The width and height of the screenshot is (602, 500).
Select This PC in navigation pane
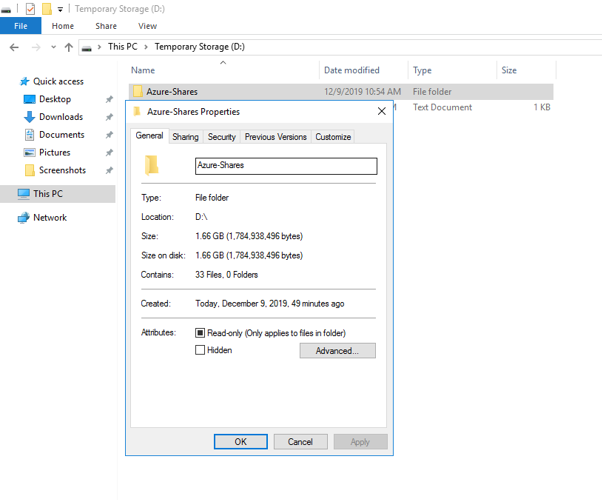click(58, 194)
